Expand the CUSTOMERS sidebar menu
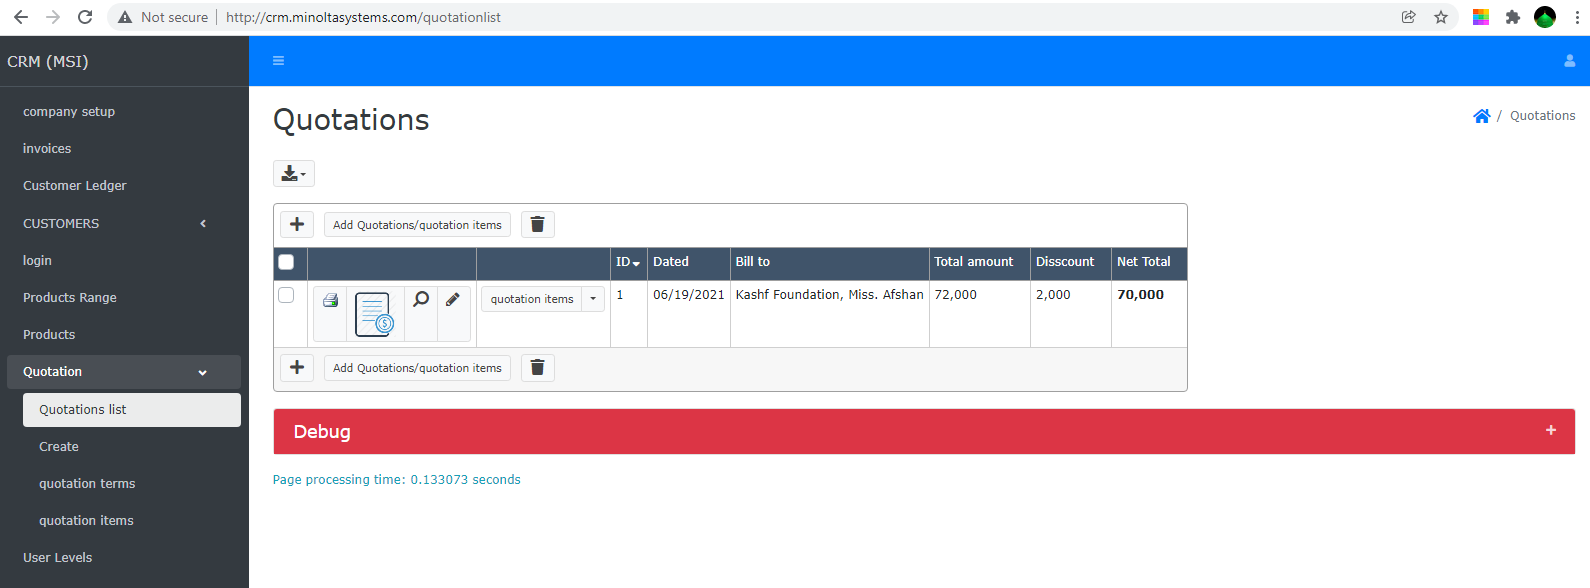The width and height of the screenshot is (1590, 588). [124, 223]
